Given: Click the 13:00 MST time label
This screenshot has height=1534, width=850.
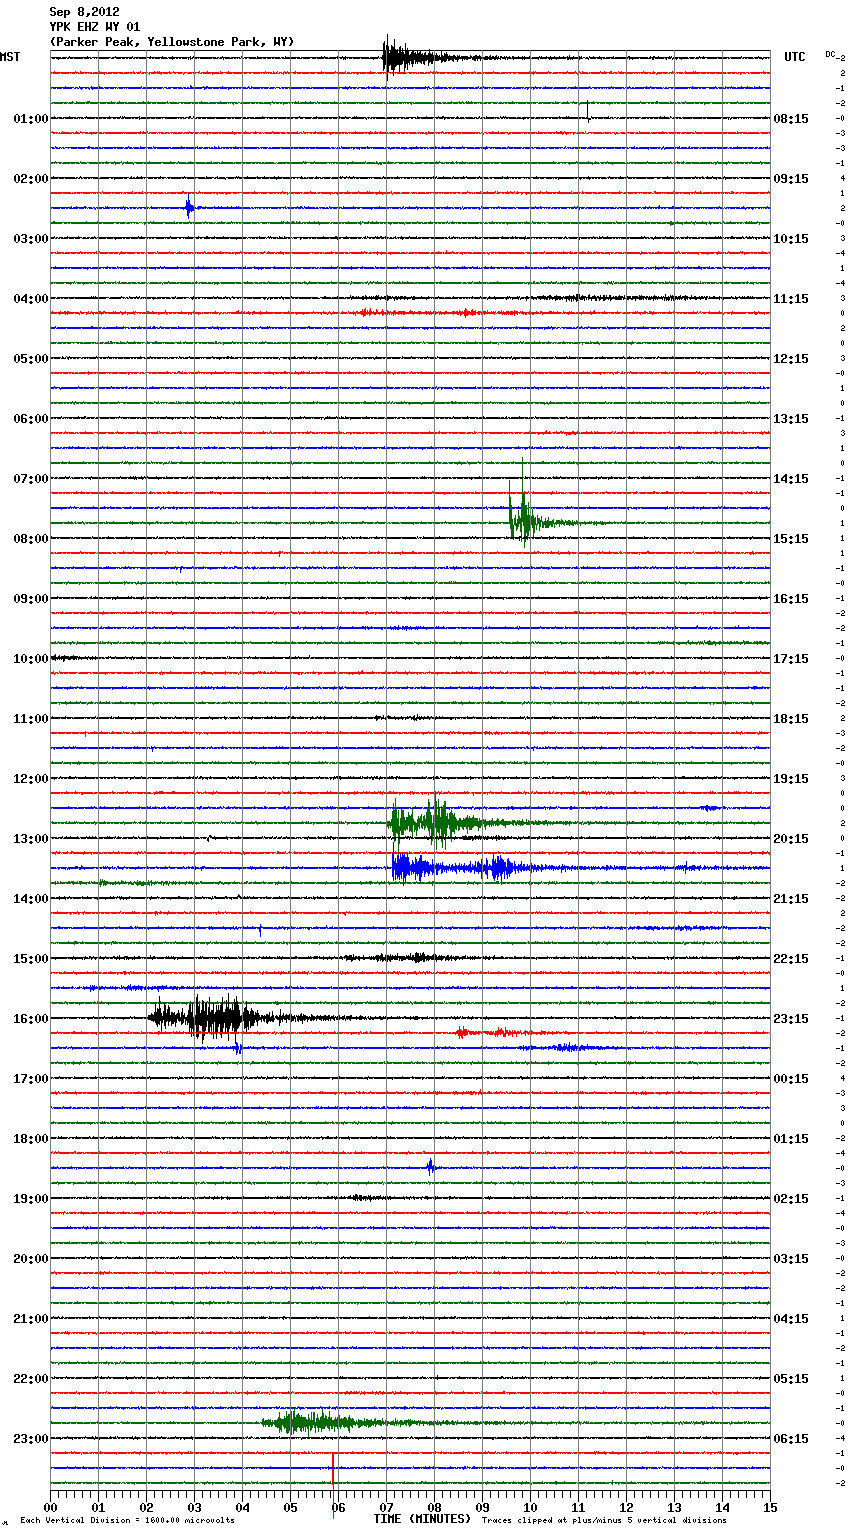Looking at the screenshot, I should tap(31, 839).
